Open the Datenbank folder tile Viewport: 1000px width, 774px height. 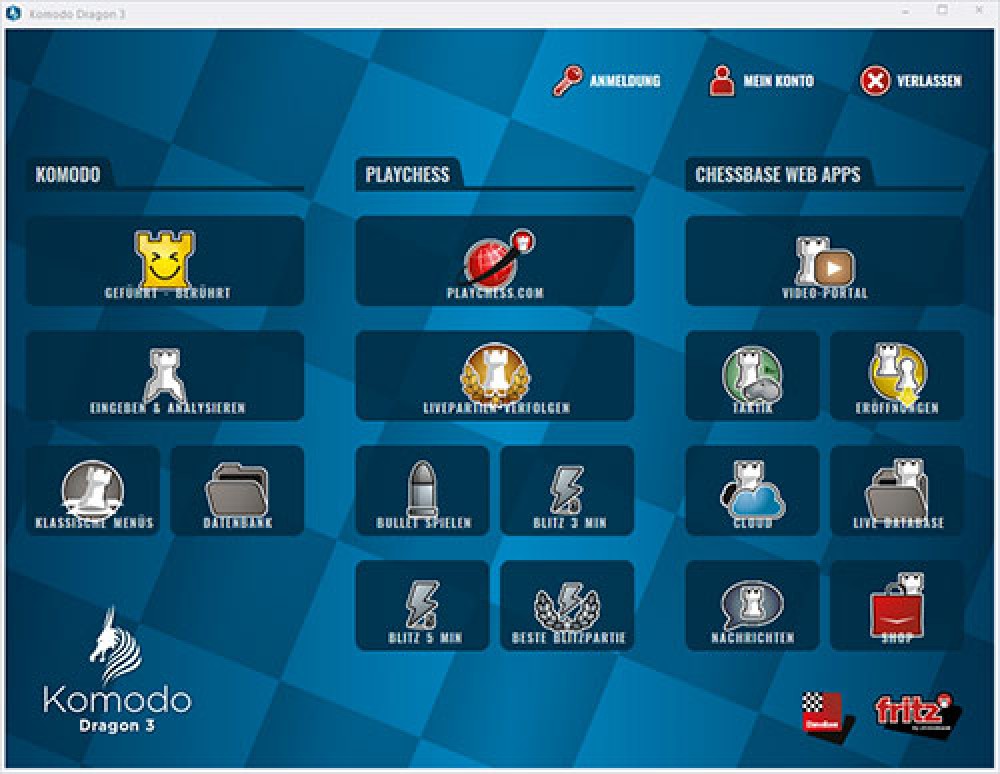click(x=237, y=491)
